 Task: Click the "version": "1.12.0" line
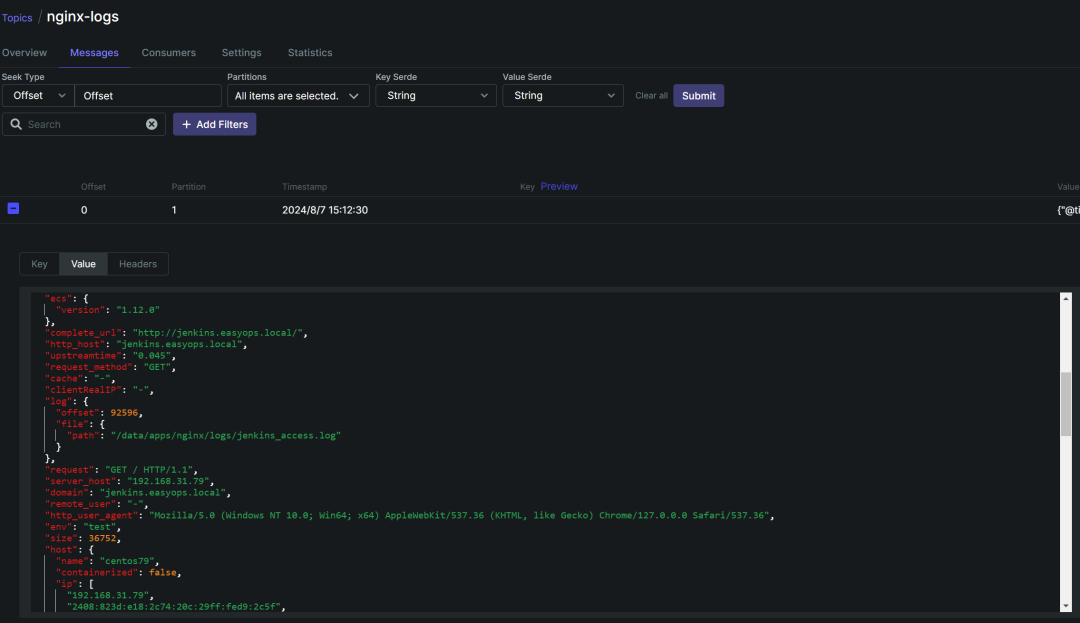click(107, 310)
